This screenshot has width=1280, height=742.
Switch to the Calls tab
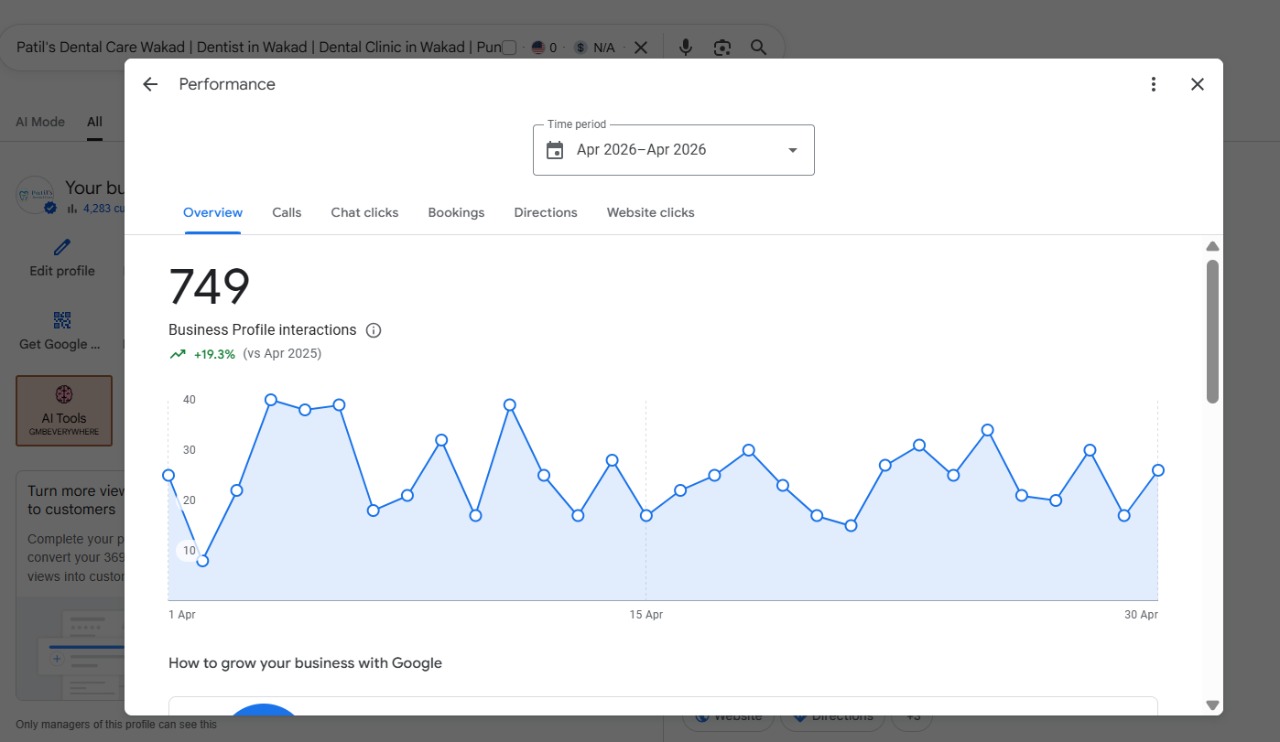287,213
